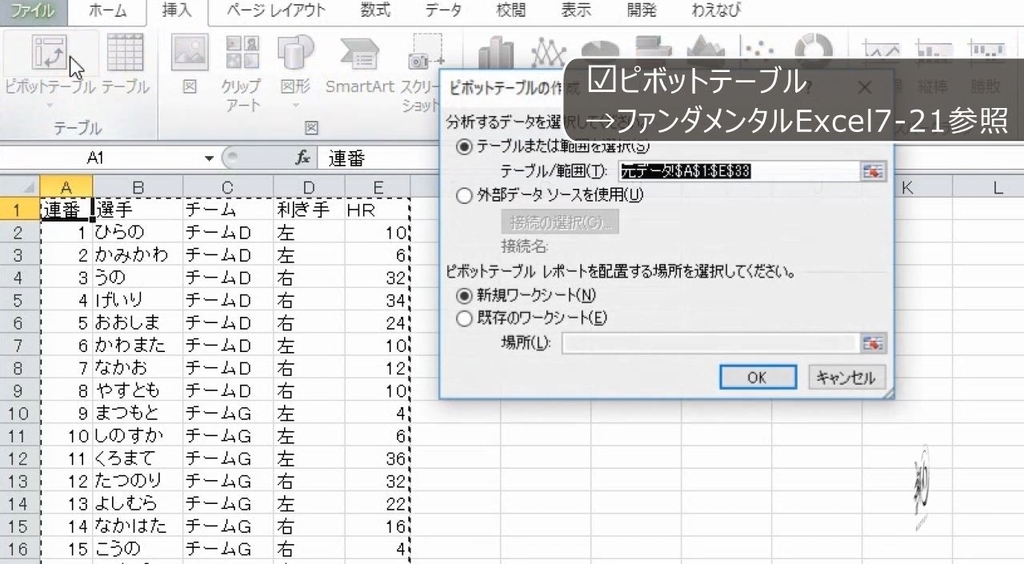Image resolution: width=1024 pixels, height=564 pixels.
Task: Click cell containing よしむら
Action: point(138,503)
